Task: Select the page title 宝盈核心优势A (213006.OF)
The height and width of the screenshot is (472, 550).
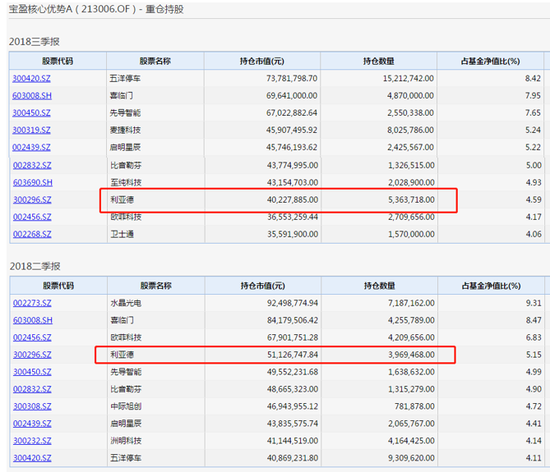Action: pos(72,9)
